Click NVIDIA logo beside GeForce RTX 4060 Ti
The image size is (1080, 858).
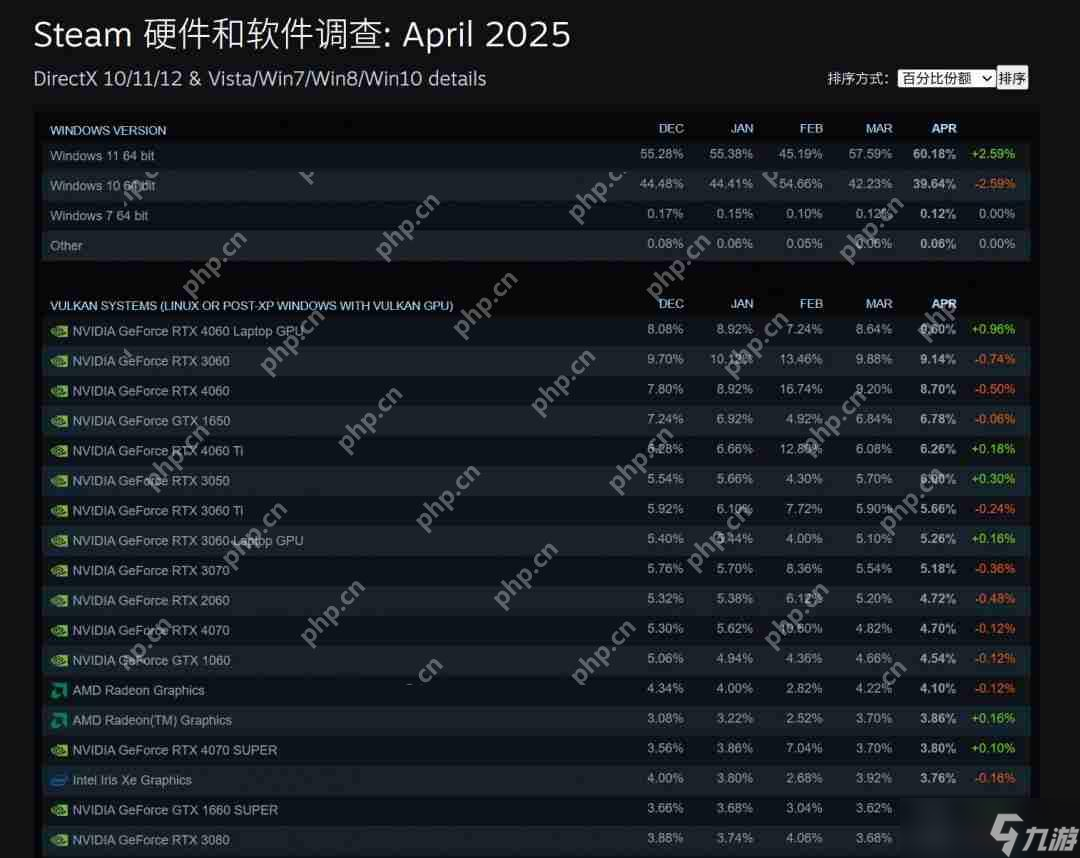[59, 451]
